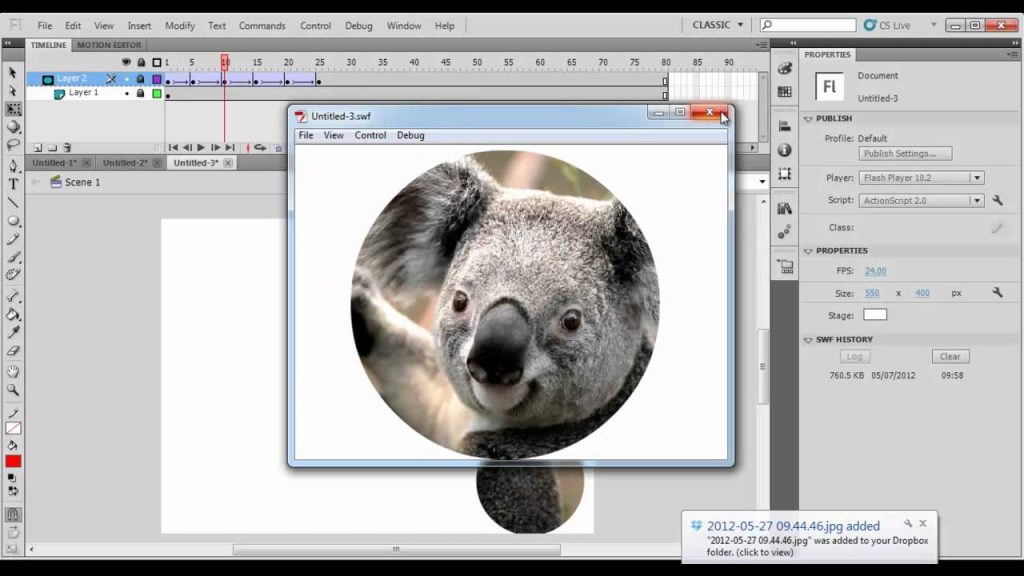
Task: Open the Commands menu
Action: pos(262,25)
